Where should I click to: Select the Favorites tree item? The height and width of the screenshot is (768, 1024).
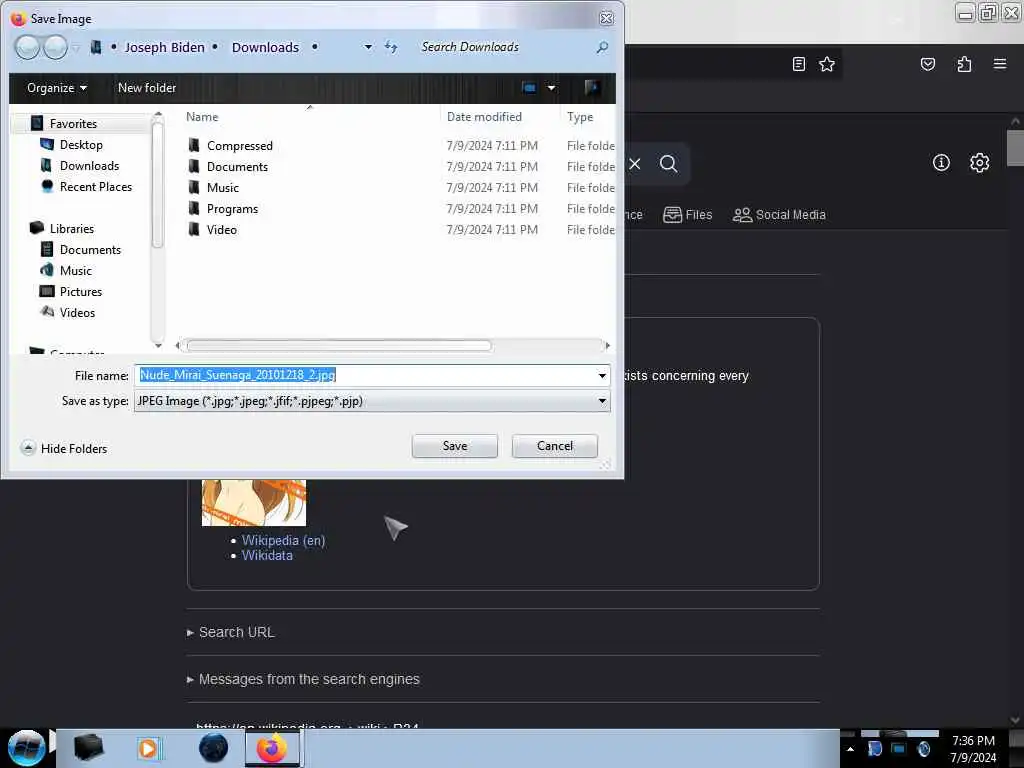(x=72, y=123)
